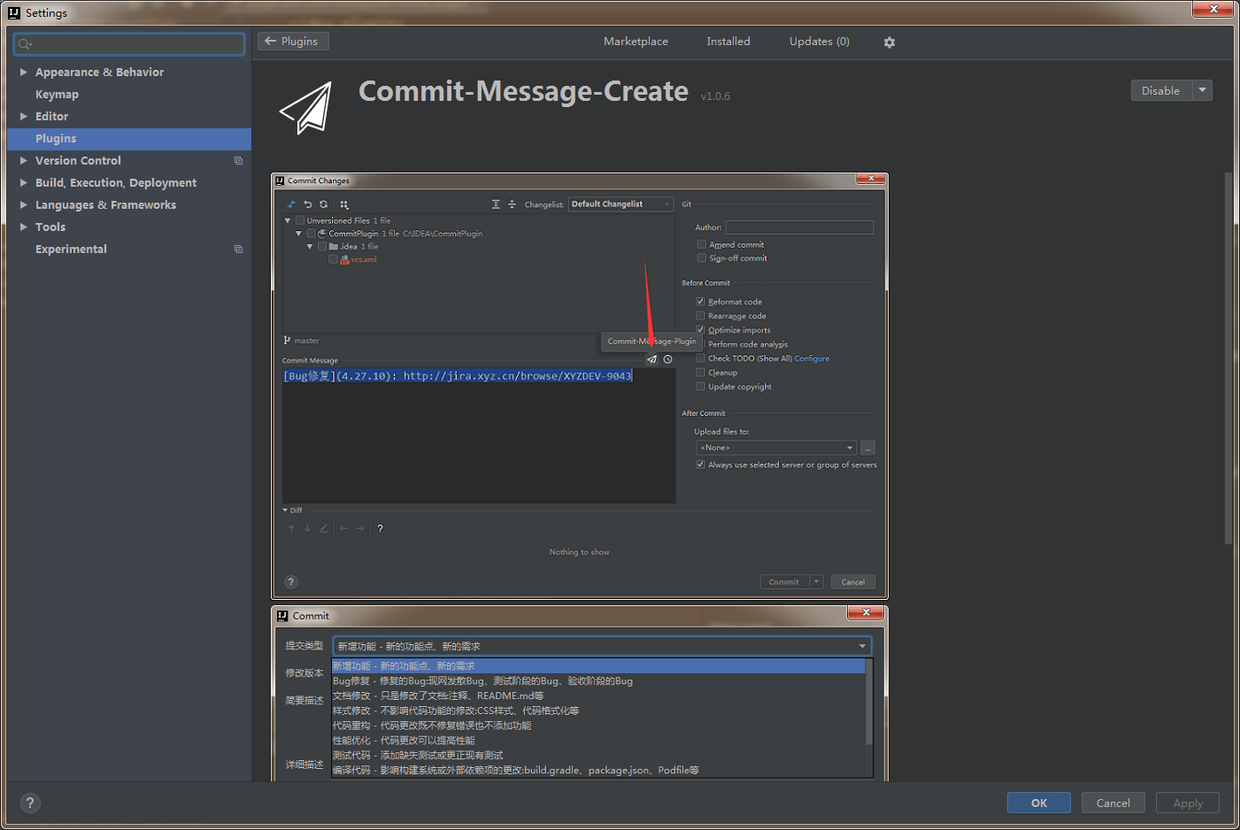Viewport: 1240px width, 830px height.
Task: Expand Build, Execution, Deployment node
Action: coord(24,183)
